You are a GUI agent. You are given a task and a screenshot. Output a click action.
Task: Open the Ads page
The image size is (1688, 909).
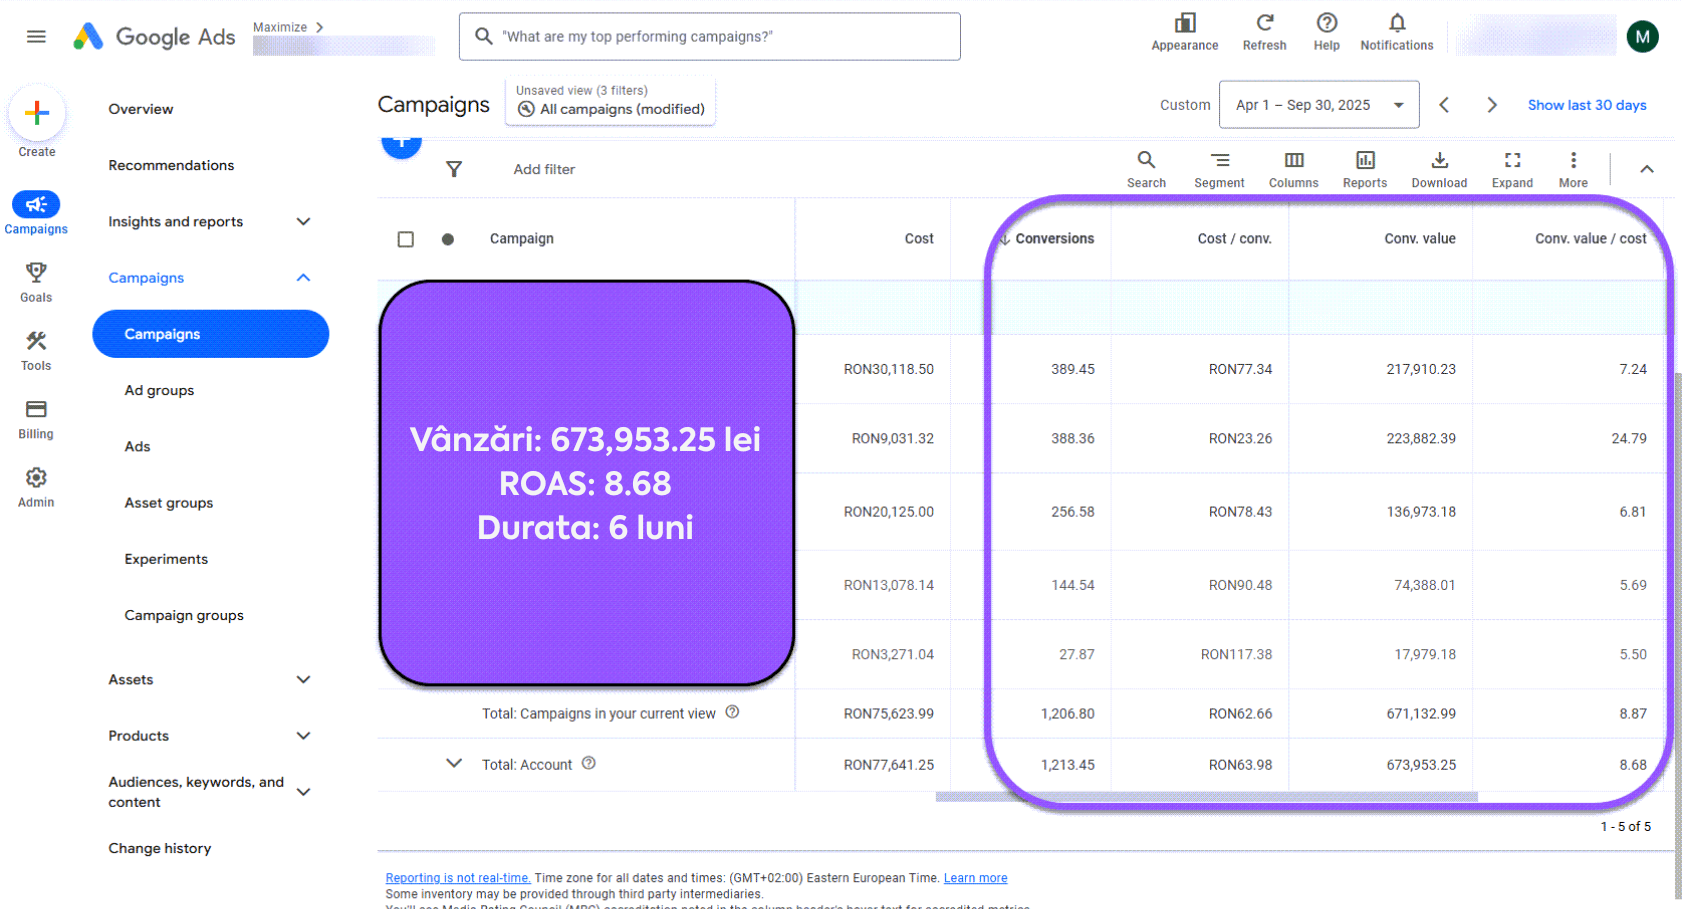[x=137, y=446]
